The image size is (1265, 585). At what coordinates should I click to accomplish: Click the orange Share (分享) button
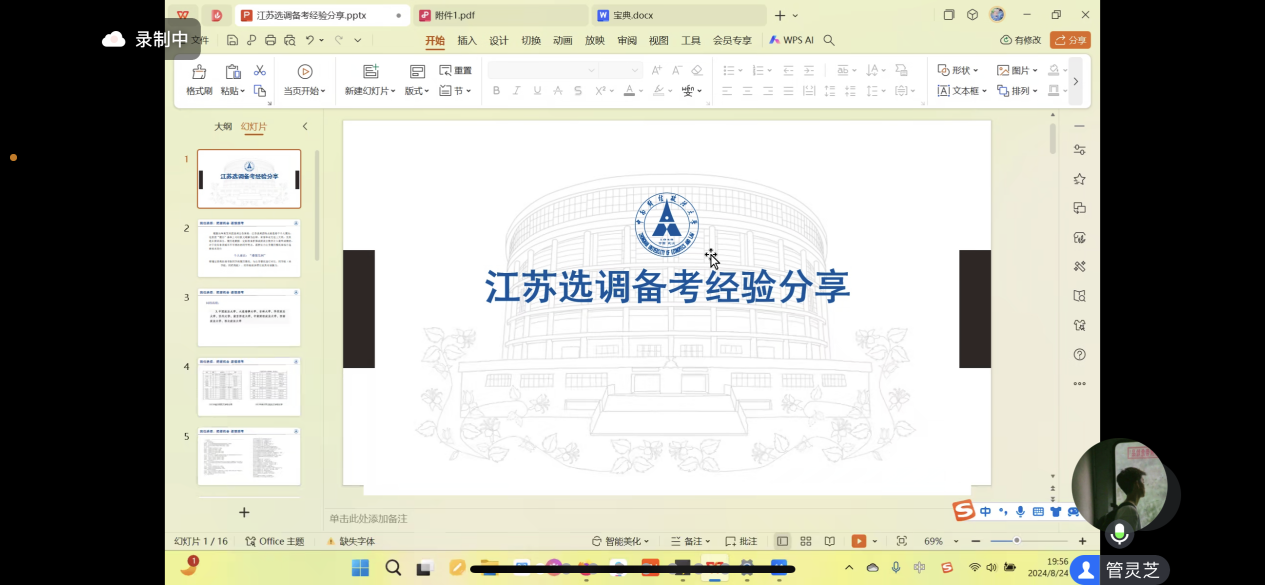click(1070, 40)
